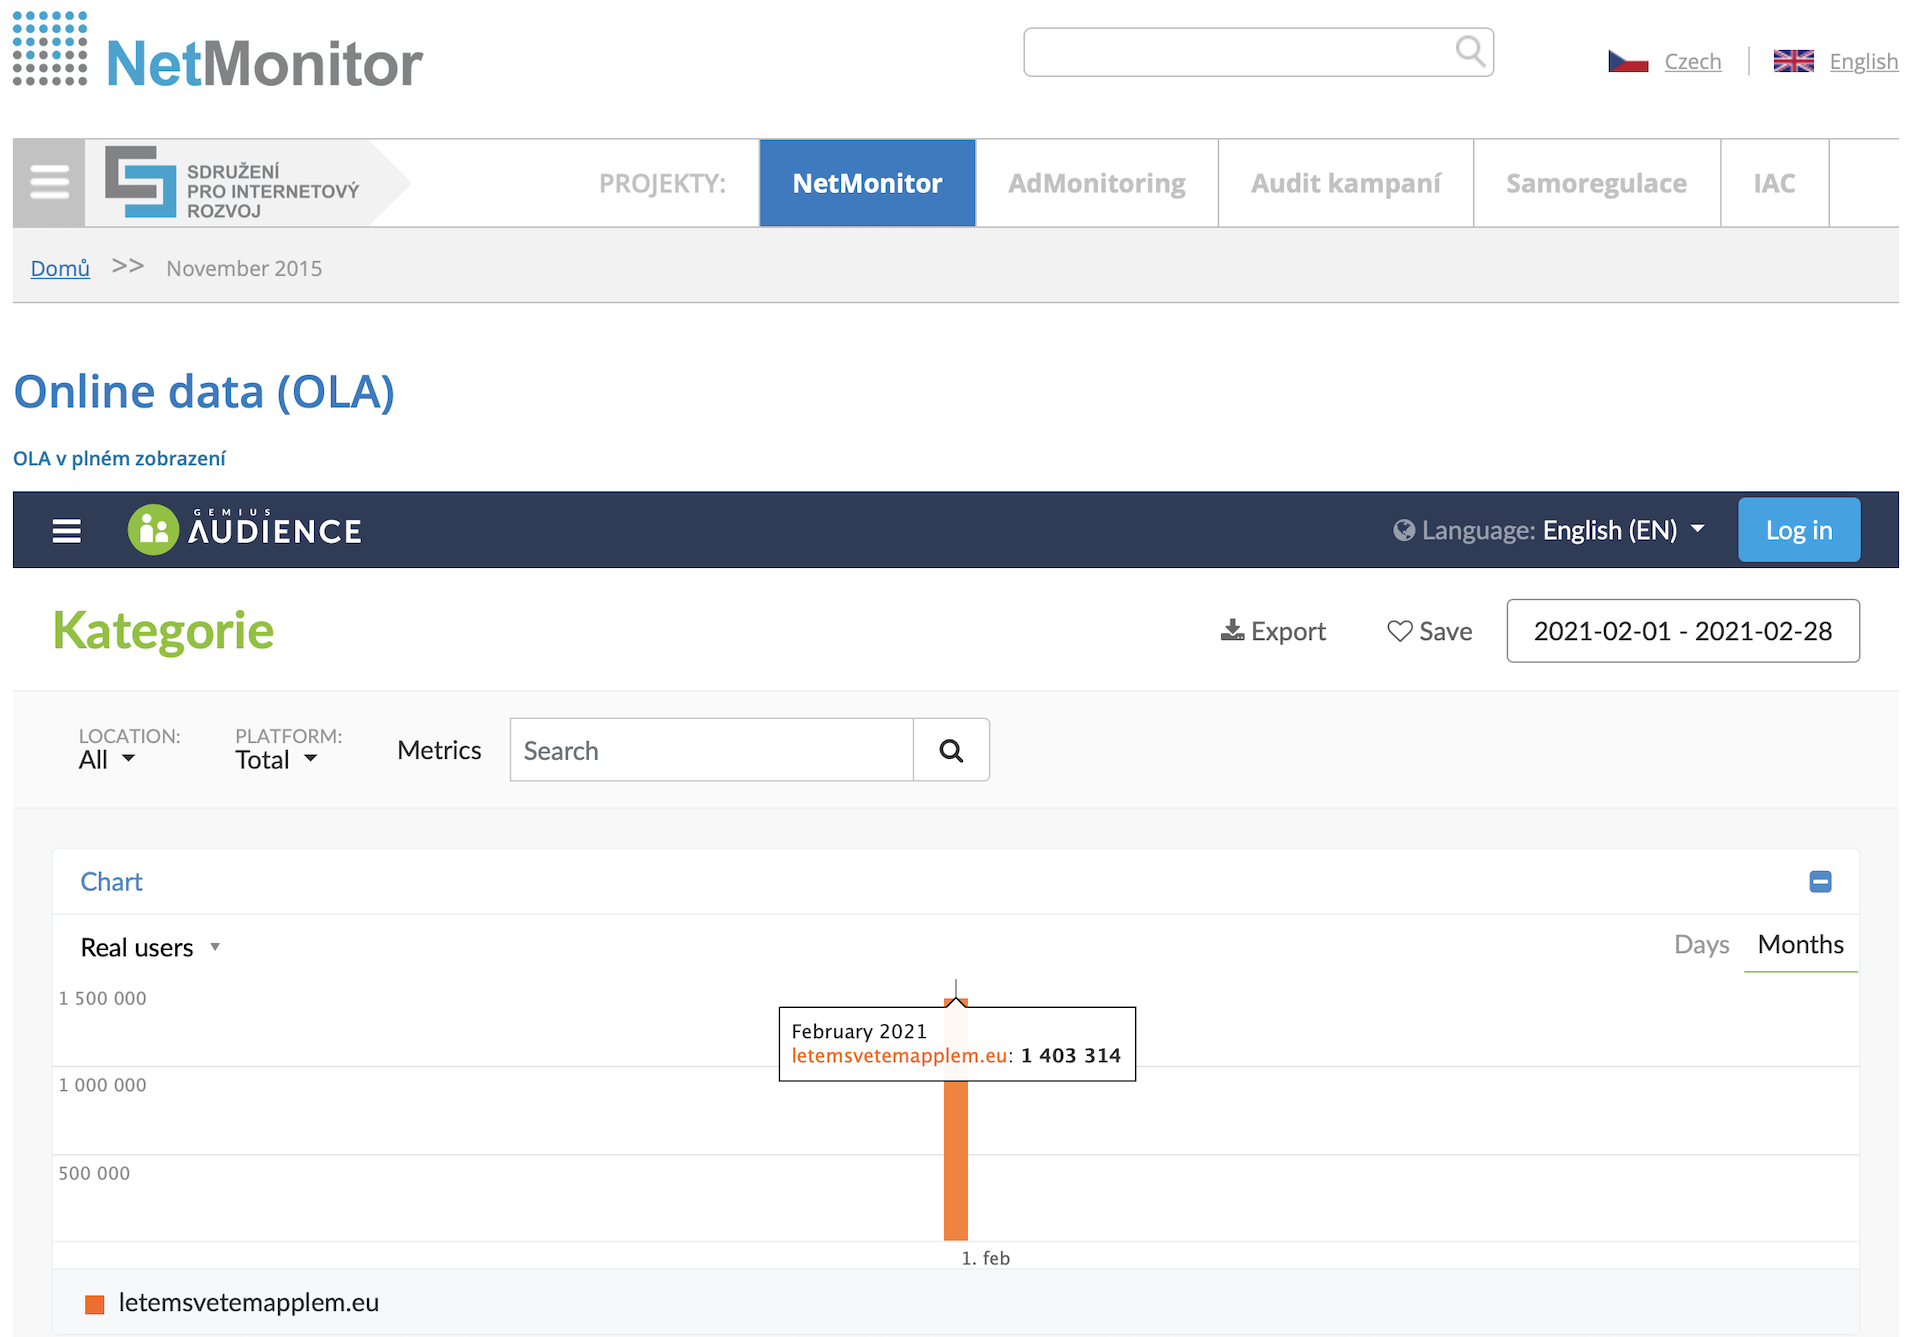1920x1337 pixels.
Task: Click the Log in button
Action: click(x=1798, y=529)
